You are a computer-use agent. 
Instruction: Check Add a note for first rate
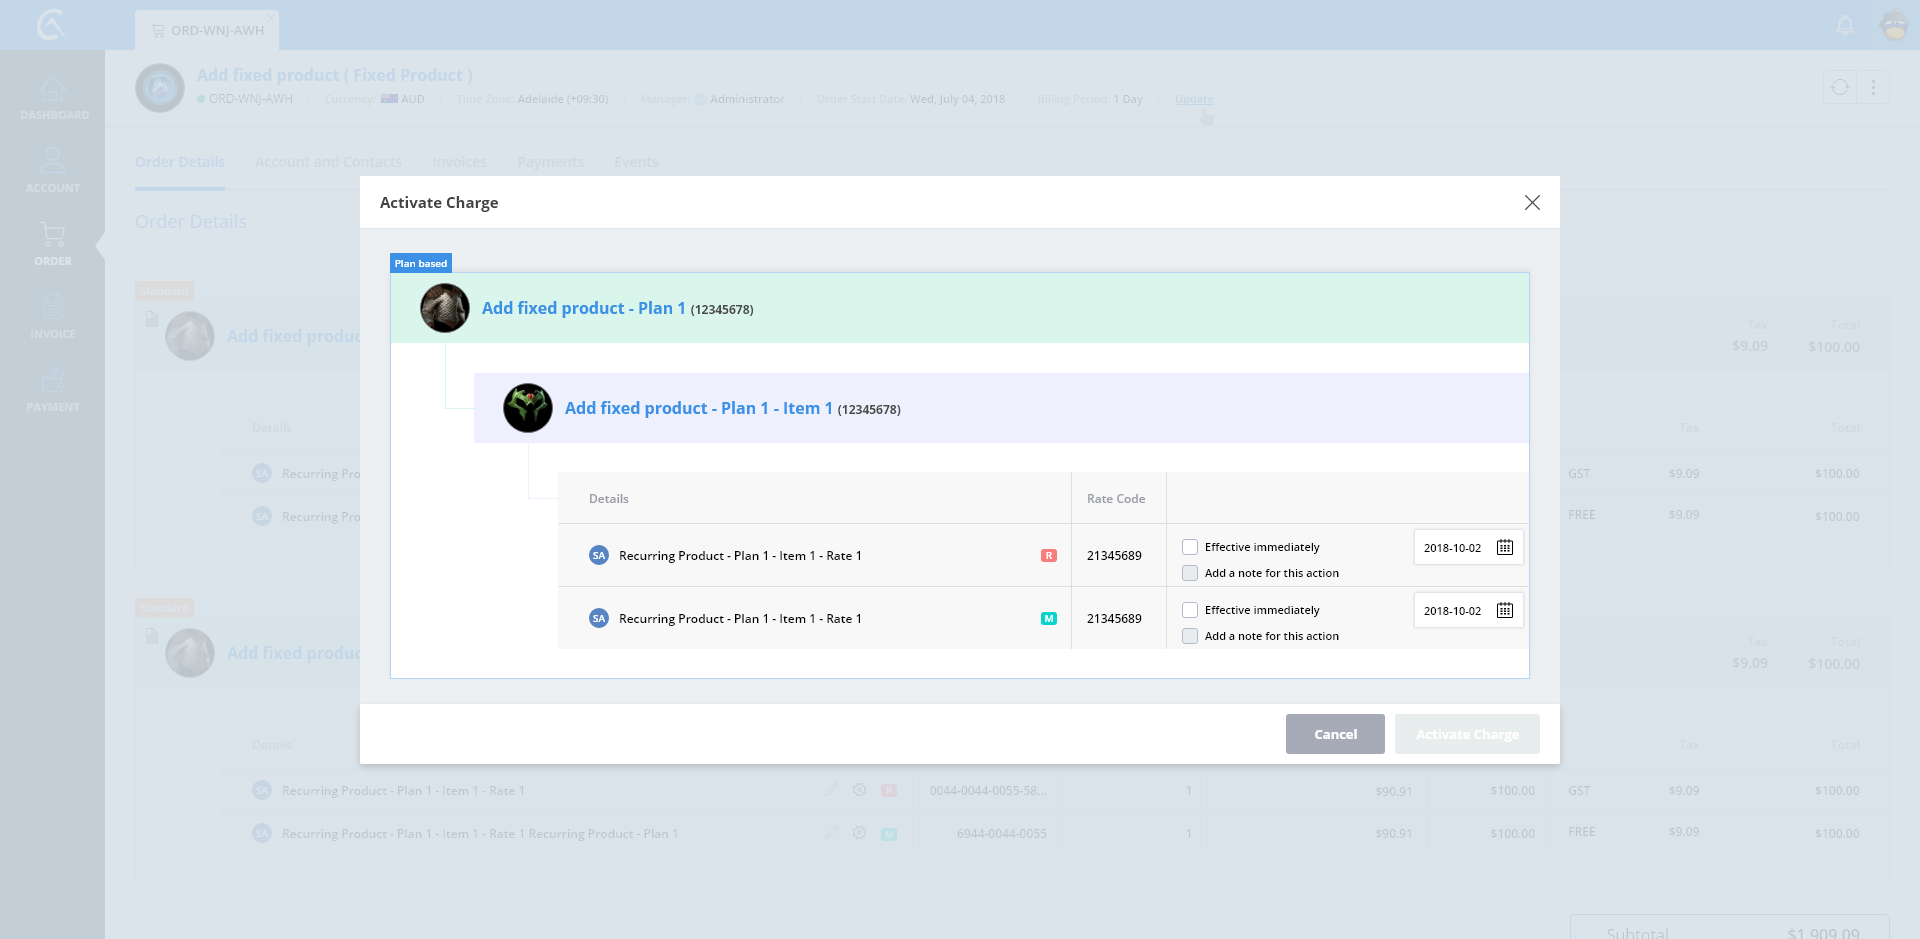[x=1190, y=573]
